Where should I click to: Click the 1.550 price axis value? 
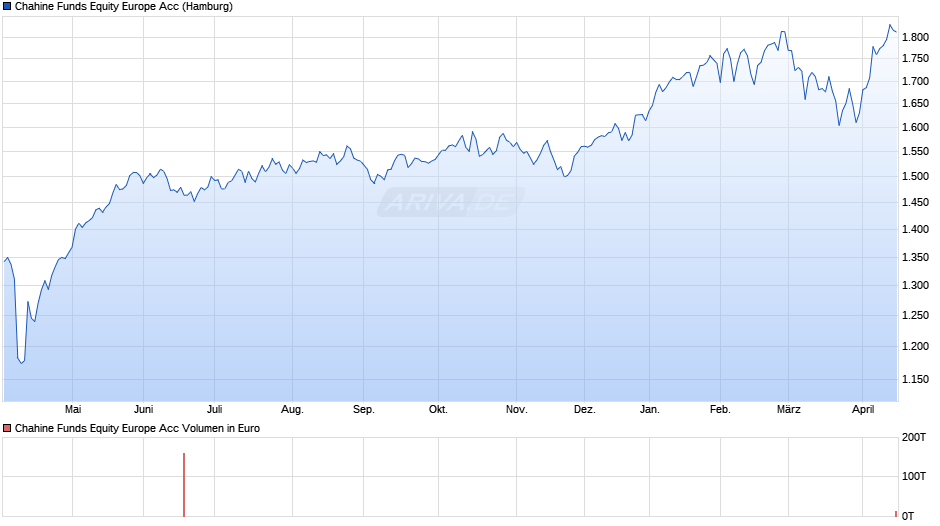915,152
